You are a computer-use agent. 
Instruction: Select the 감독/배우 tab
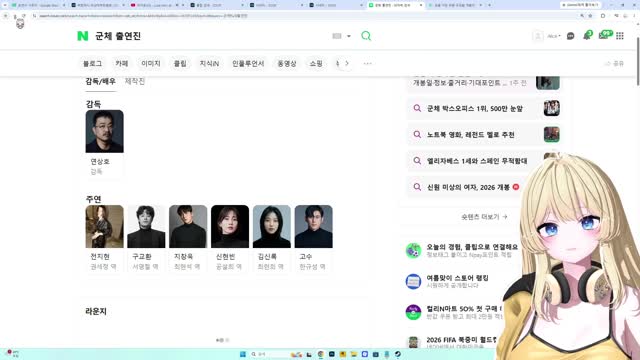[x=100, y=81]
